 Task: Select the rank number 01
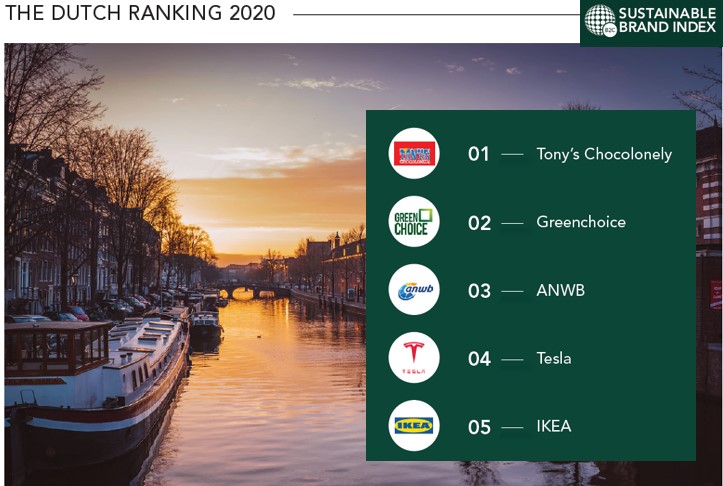click(479, 155)
